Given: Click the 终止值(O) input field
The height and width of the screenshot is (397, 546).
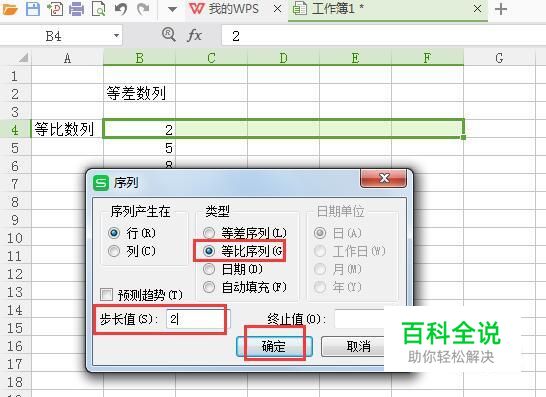Looking at the screenshot, I should pyautogui.click(x=360, y=319).
